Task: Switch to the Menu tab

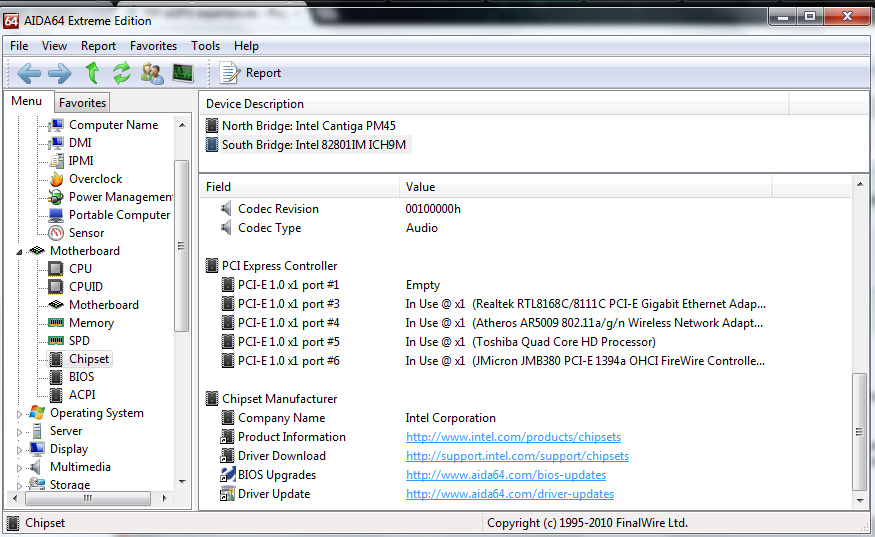Action: pyautogui.click(x=27, y=101)
